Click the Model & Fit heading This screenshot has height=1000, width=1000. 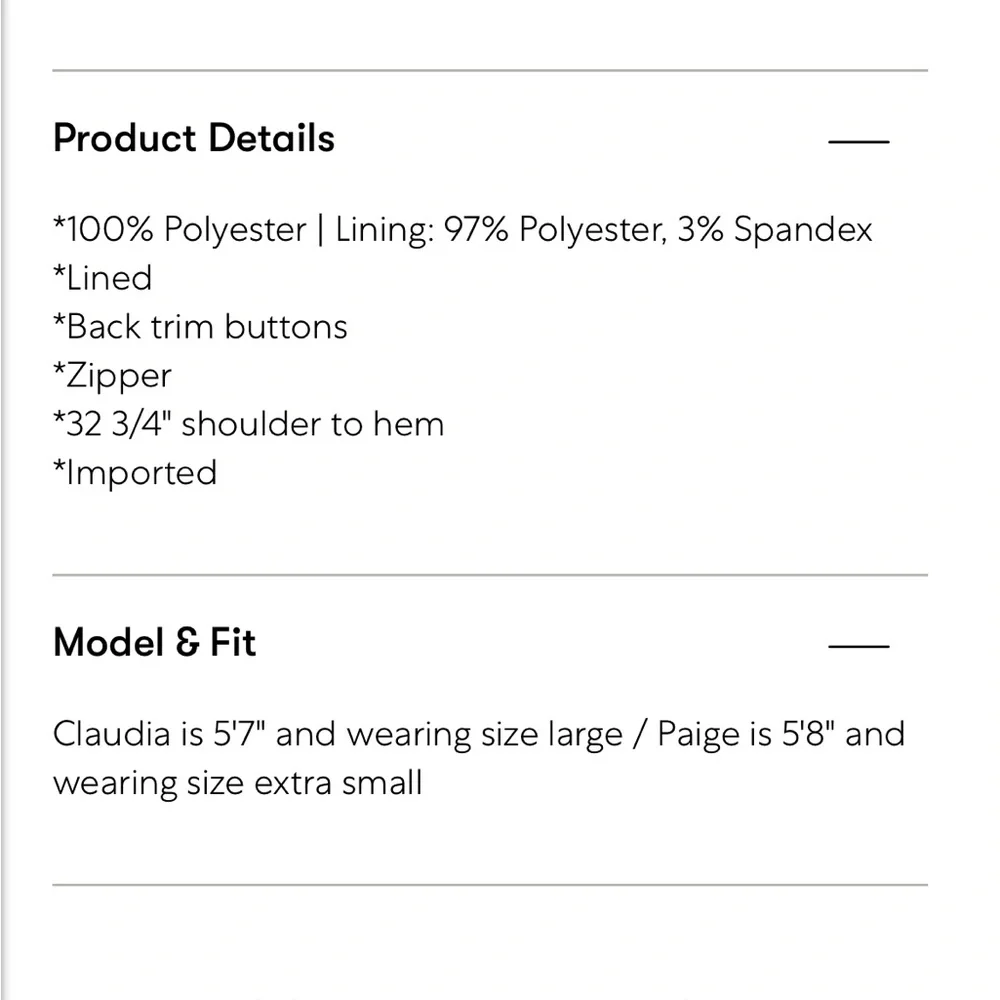pos(155,642)
